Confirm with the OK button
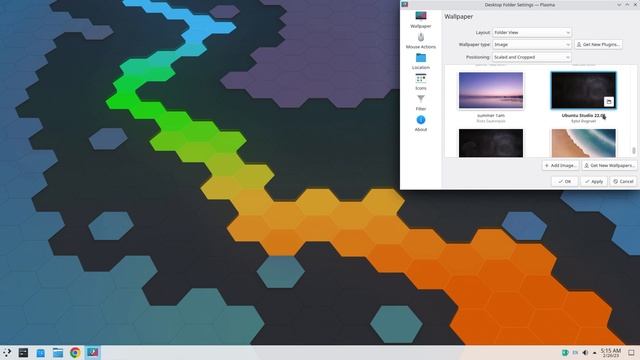Image resolution: width=640 pixels, height=360 pixels. [x=564, y=181]
